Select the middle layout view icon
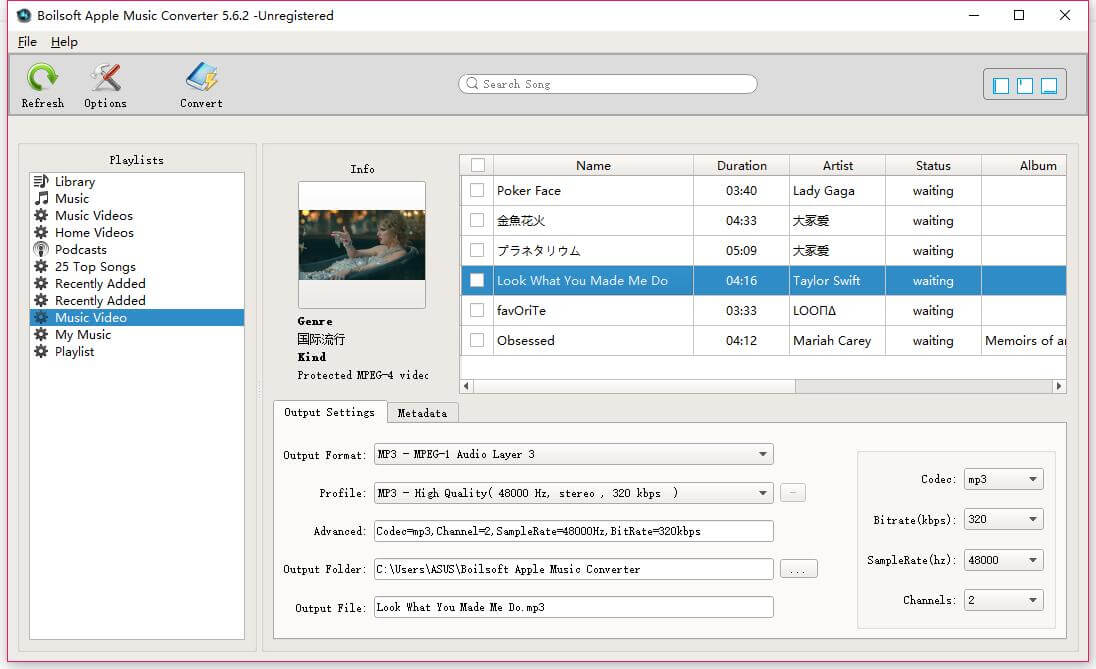Viewport: 1096px width, 669px height. 1025,85
